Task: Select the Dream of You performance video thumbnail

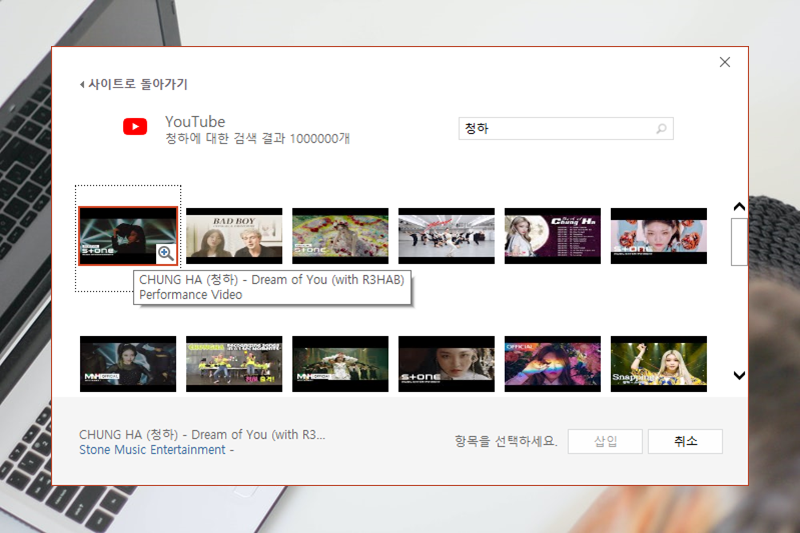Action: click(x=128, y=236)
